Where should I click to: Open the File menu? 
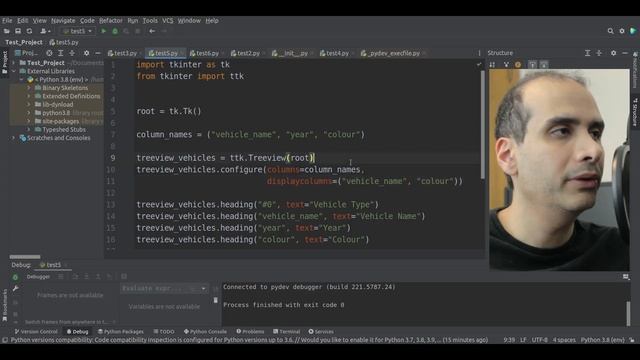(7, 20)
